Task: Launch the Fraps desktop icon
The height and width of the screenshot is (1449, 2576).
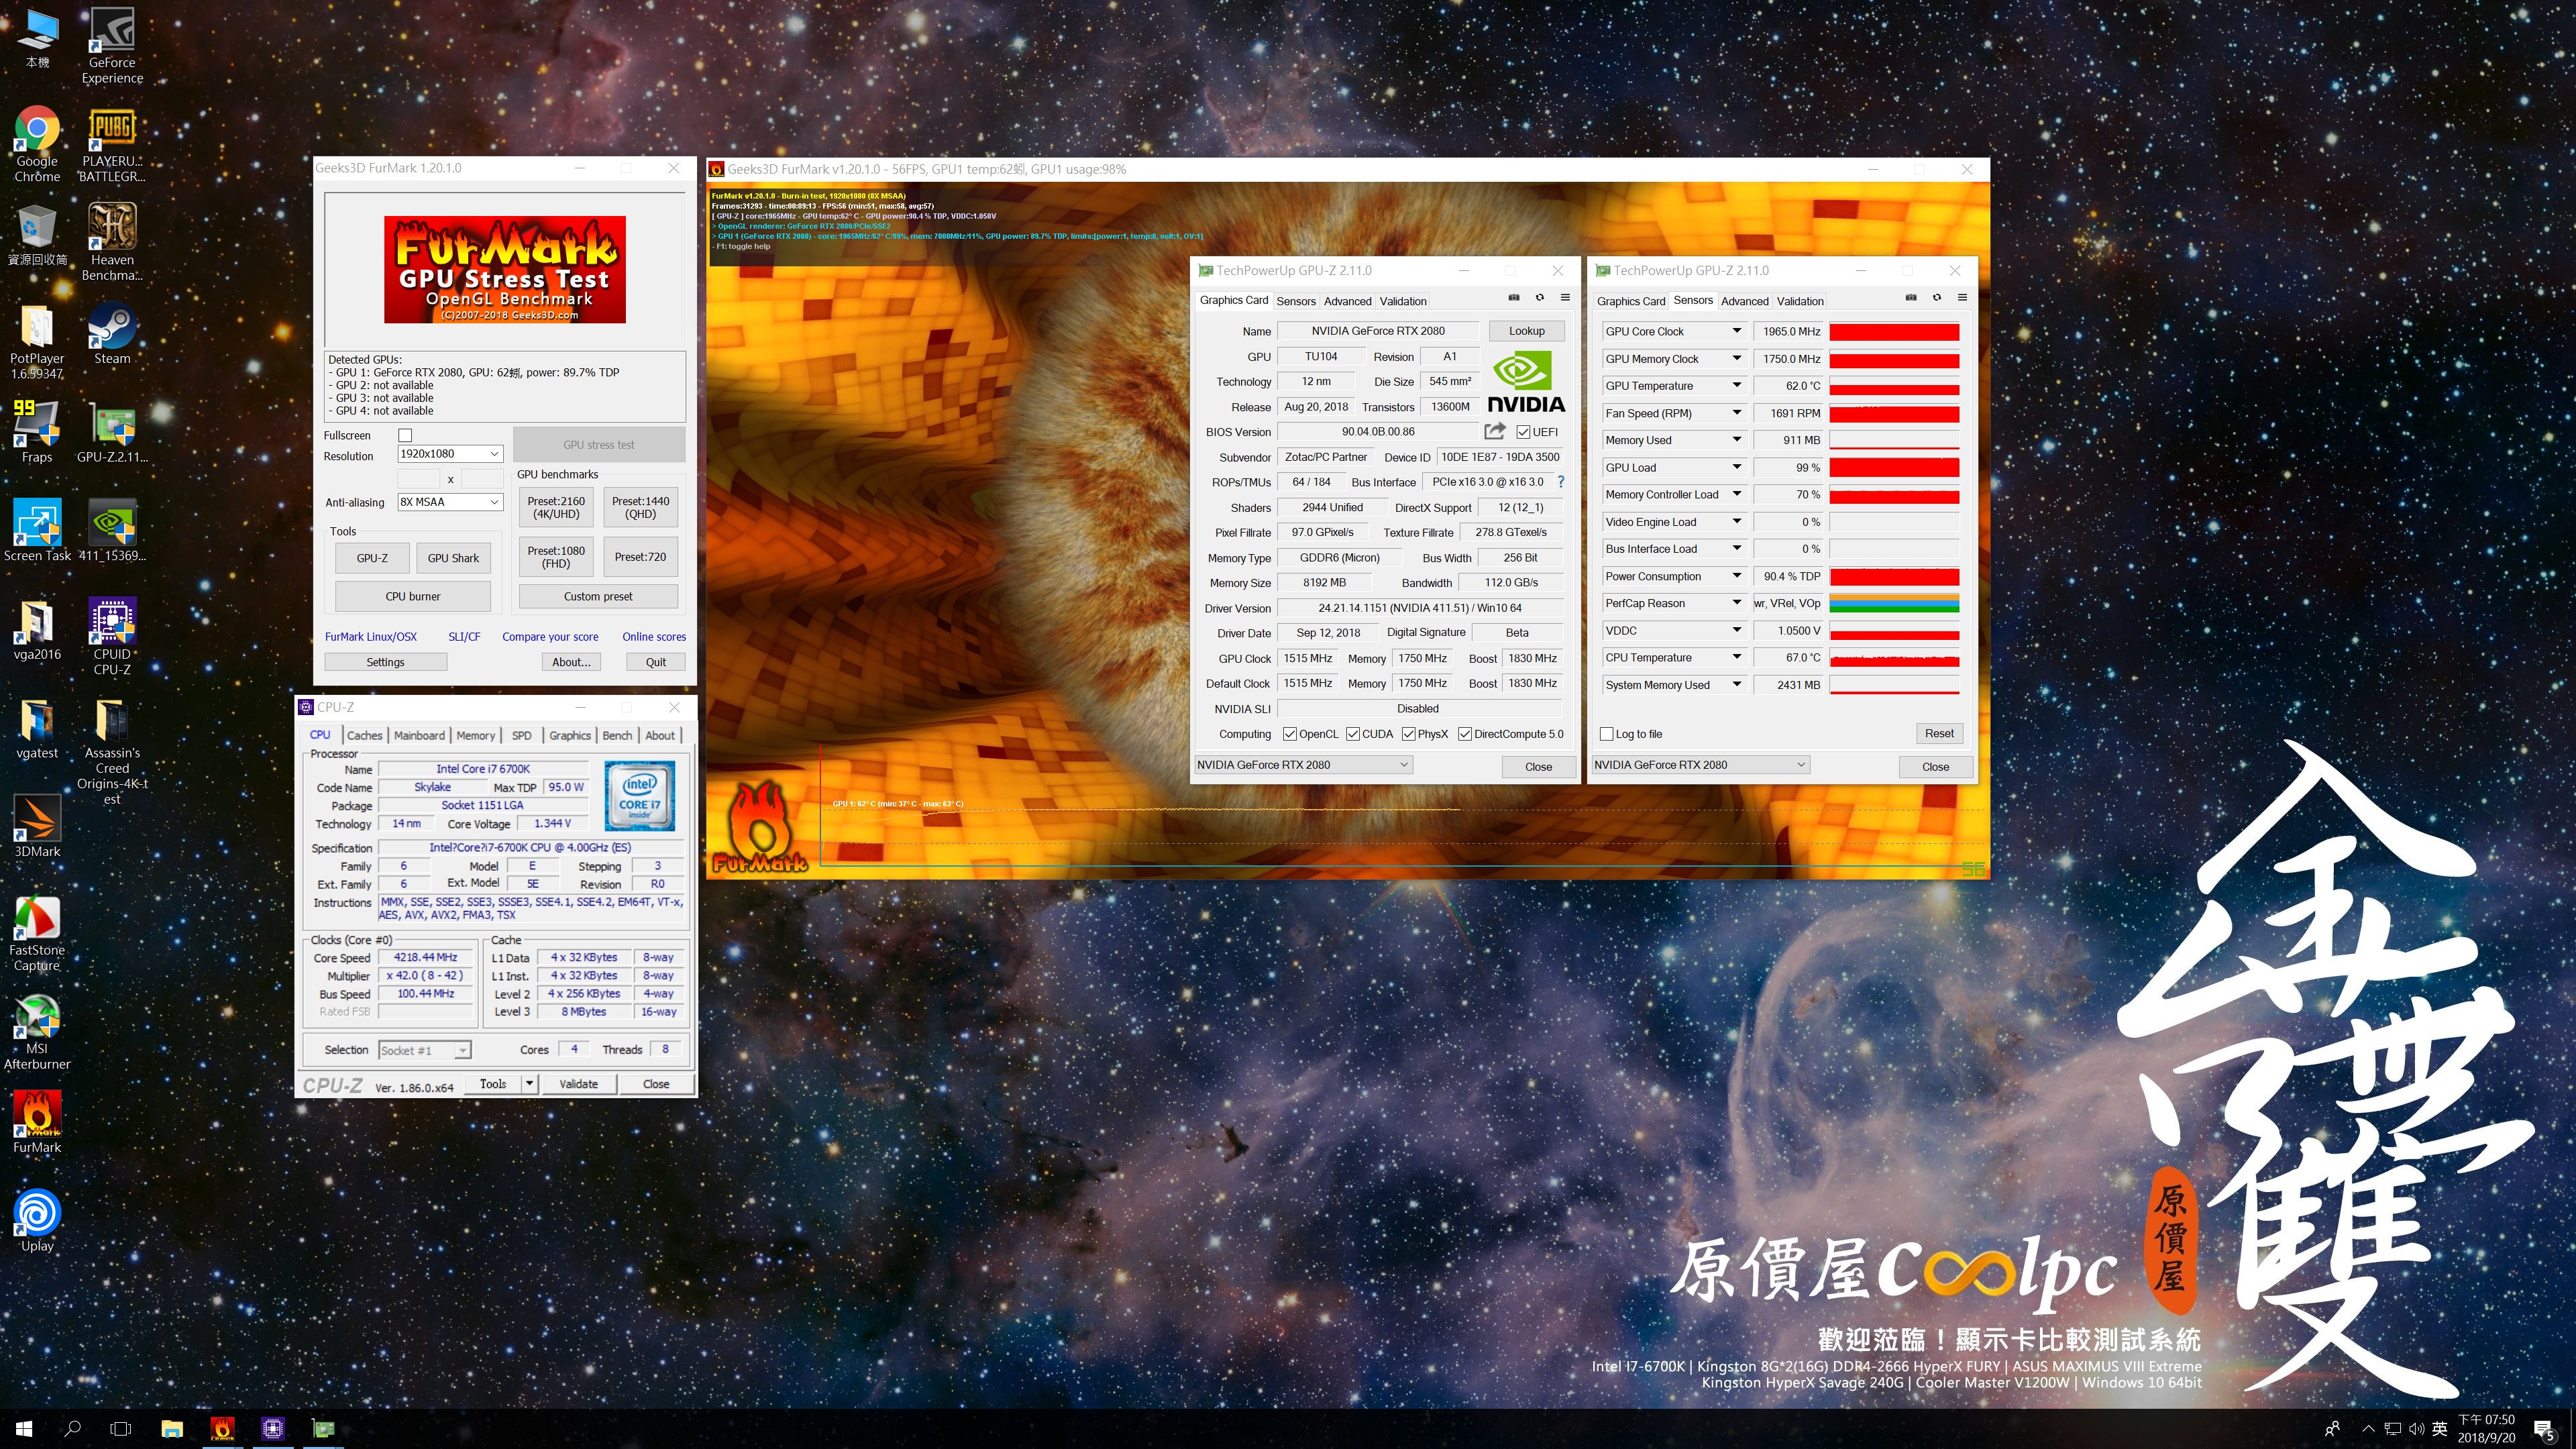Action: [37, 432]
